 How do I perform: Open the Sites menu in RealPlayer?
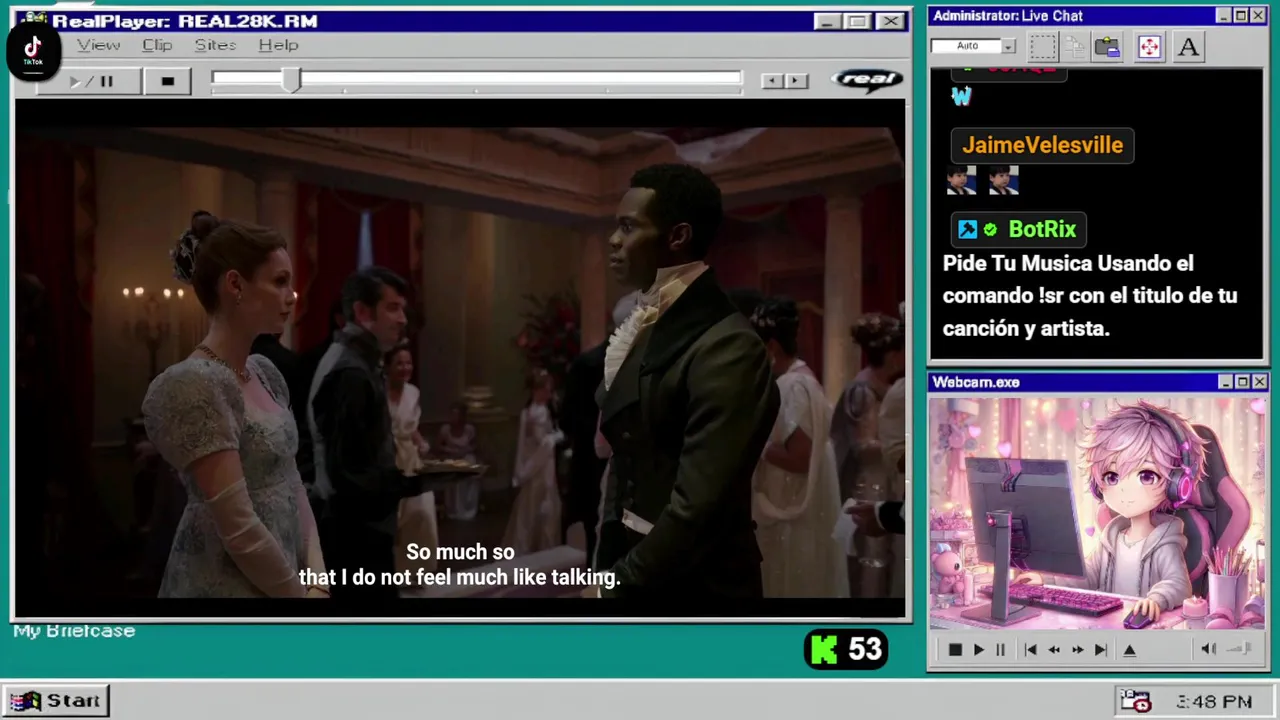pyautogui.click(x=215, y=45)
